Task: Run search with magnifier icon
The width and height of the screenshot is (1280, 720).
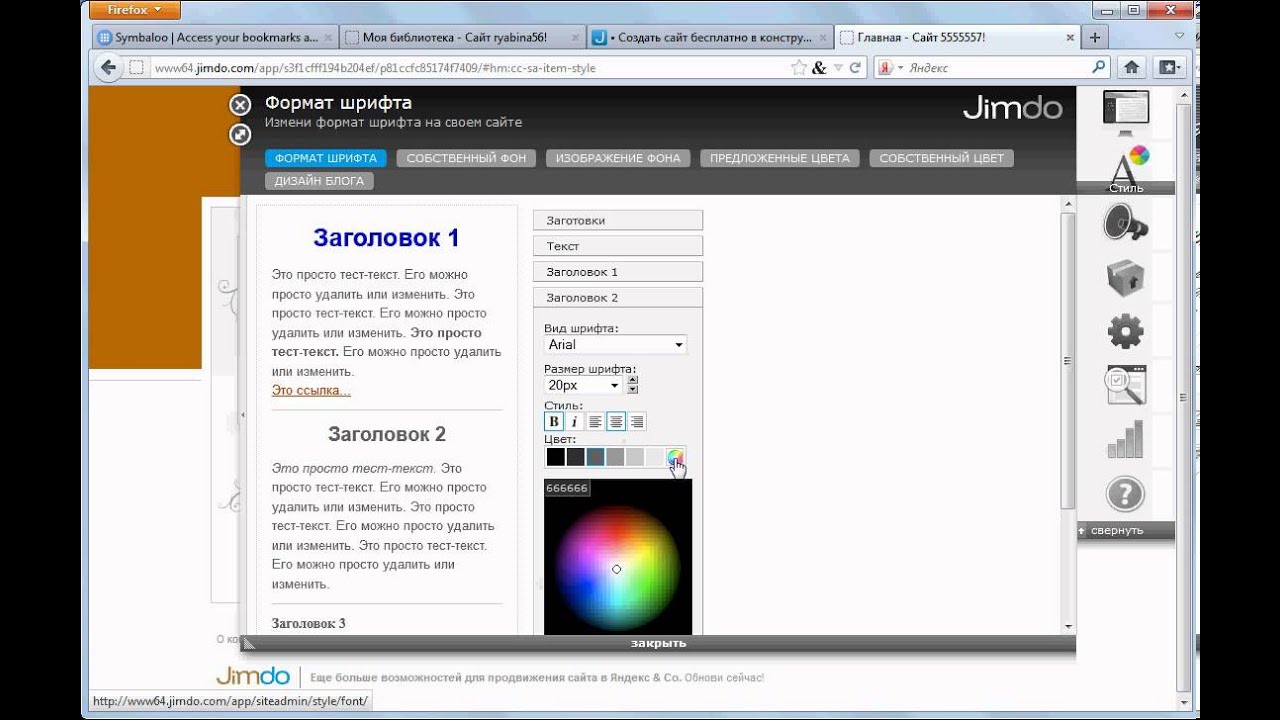Action: [1099, 68]
